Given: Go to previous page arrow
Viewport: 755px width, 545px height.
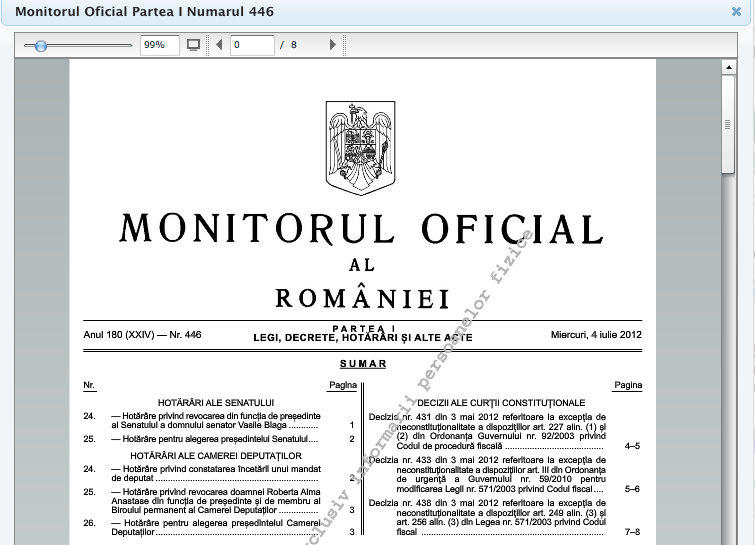Looking at the screenshot, I should click(220, 45).
